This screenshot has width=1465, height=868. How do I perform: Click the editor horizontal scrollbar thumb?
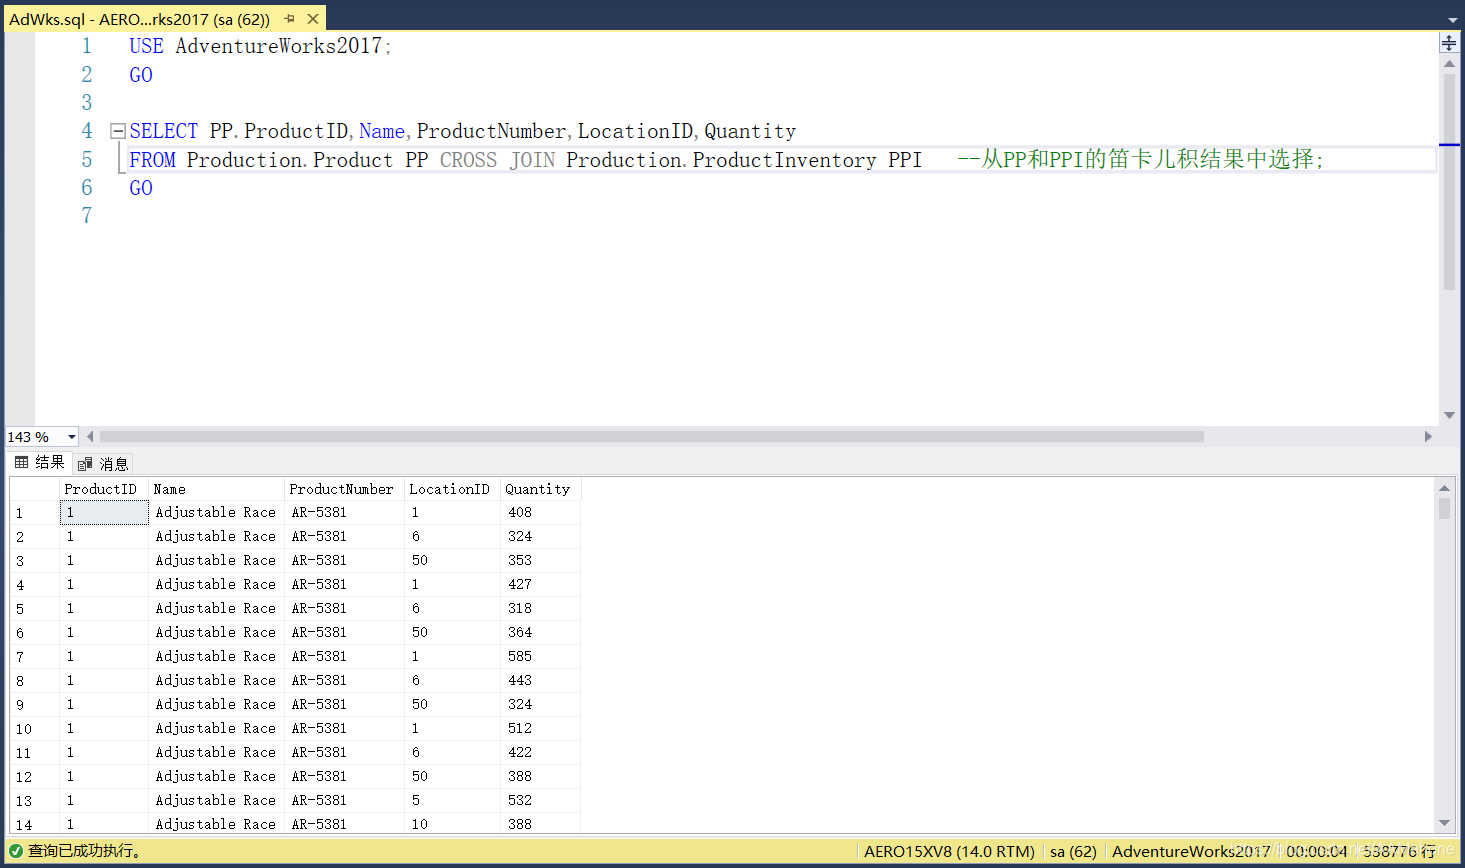pyautogui.click(x=651, y=436)
